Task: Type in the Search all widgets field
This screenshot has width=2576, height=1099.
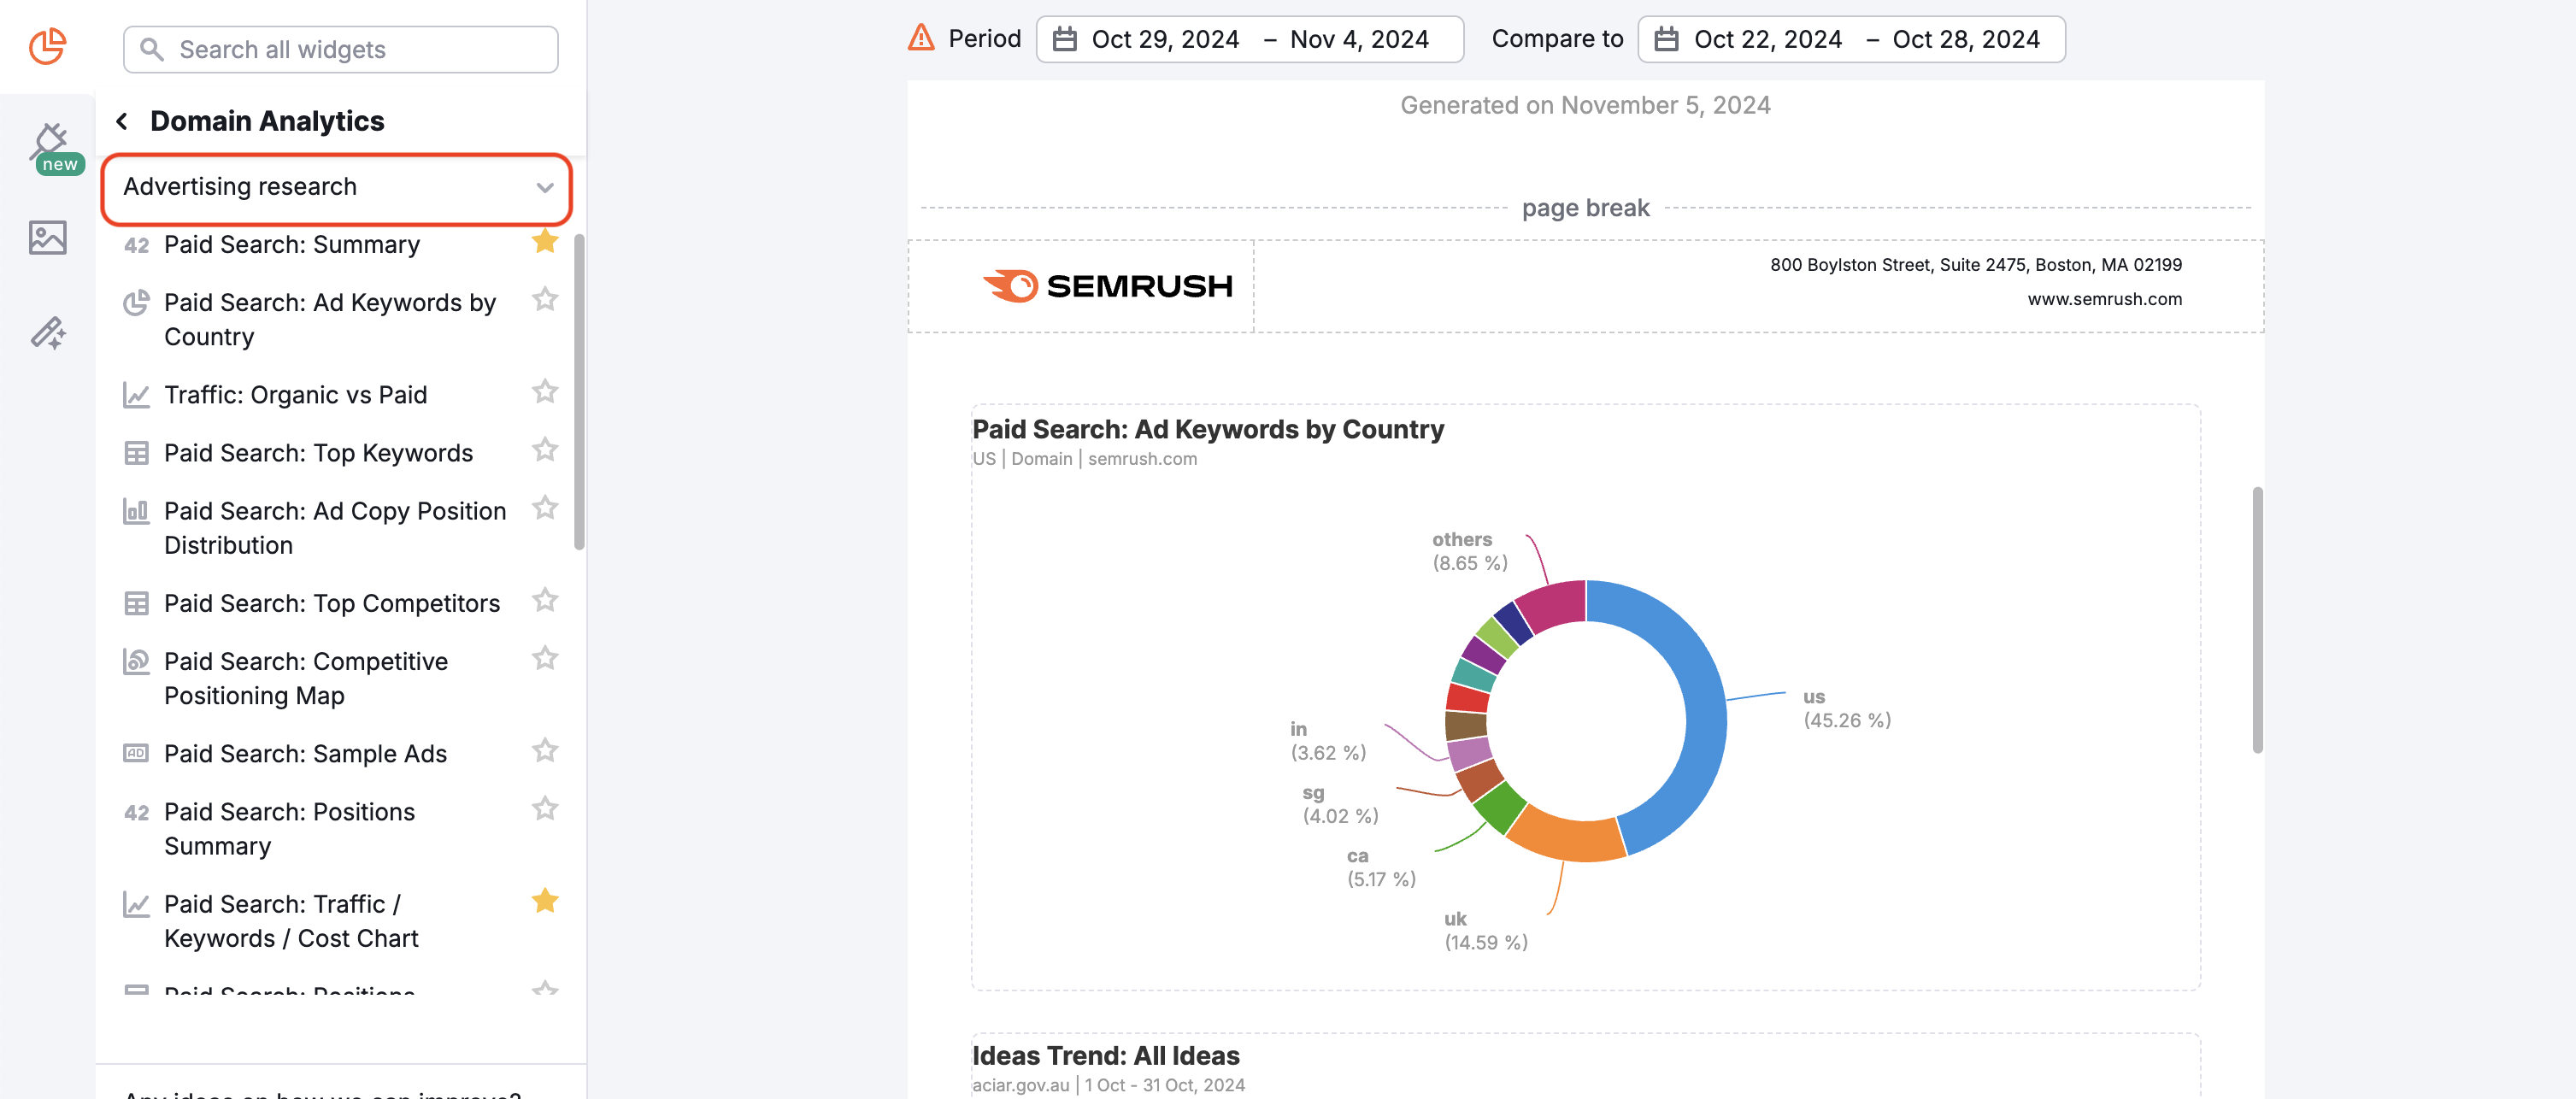Action: coord(340,49)
